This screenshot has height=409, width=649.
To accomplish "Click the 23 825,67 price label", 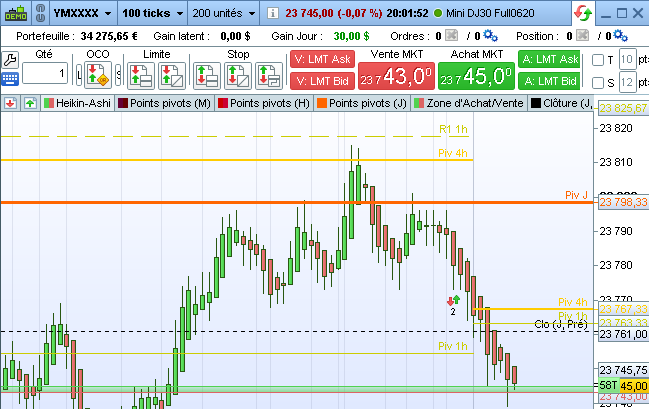I will click(x=623, y=108).
